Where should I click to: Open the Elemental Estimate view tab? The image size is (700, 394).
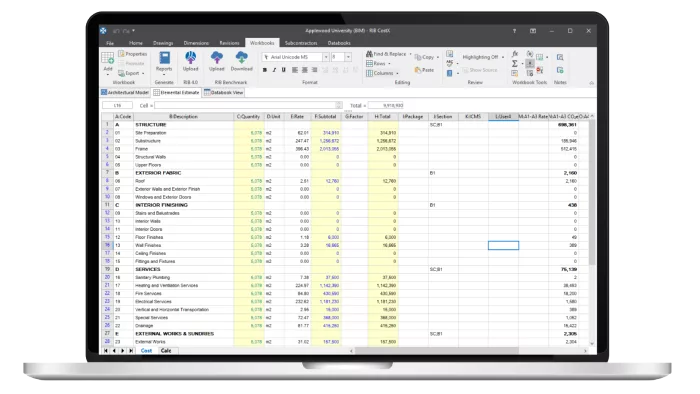[176, 92]
